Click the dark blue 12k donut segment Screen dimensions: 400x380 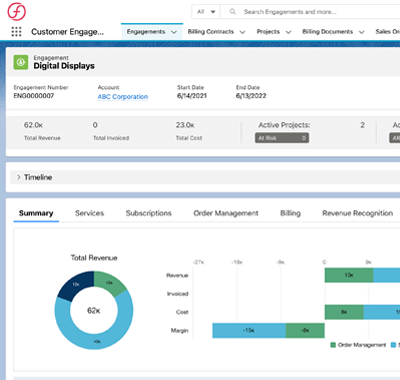[76, 284]
